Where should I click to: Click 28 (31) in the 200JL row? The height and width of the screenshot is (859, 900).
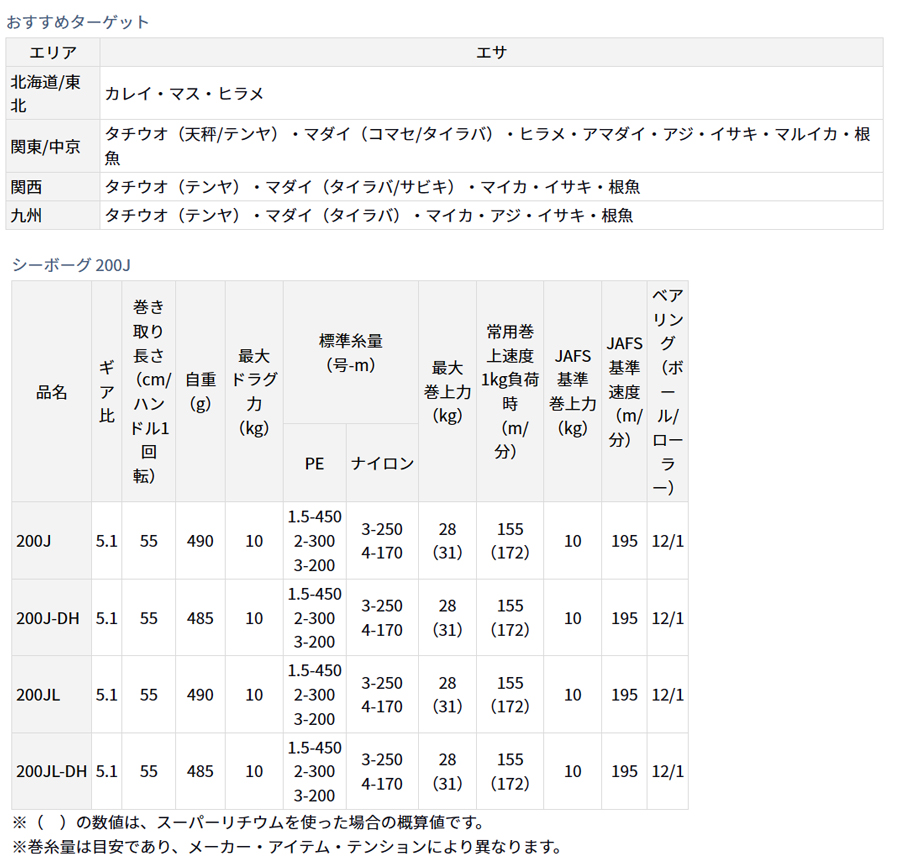pos(448,695)
